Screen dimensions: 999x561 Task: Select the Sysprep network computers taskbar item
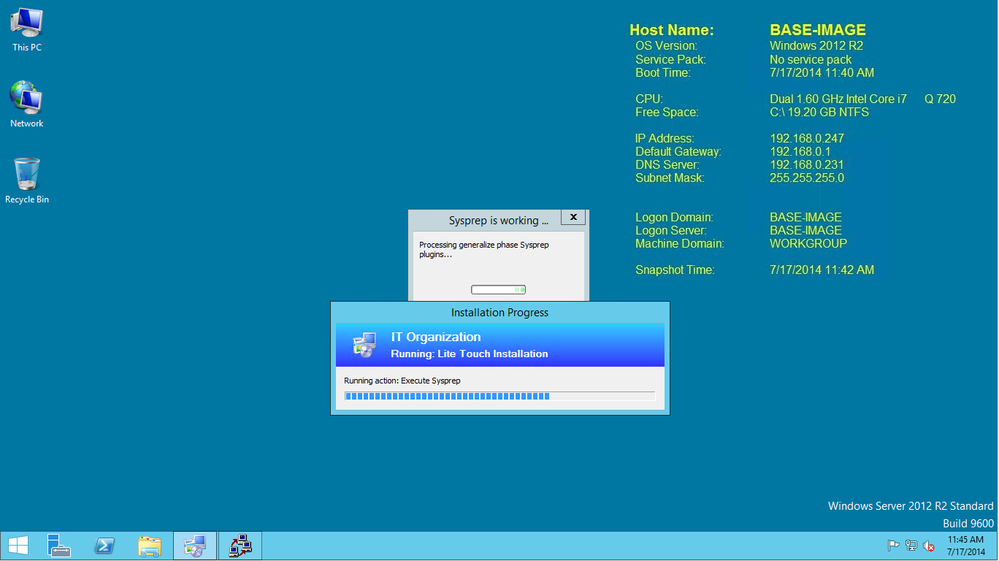240,546
